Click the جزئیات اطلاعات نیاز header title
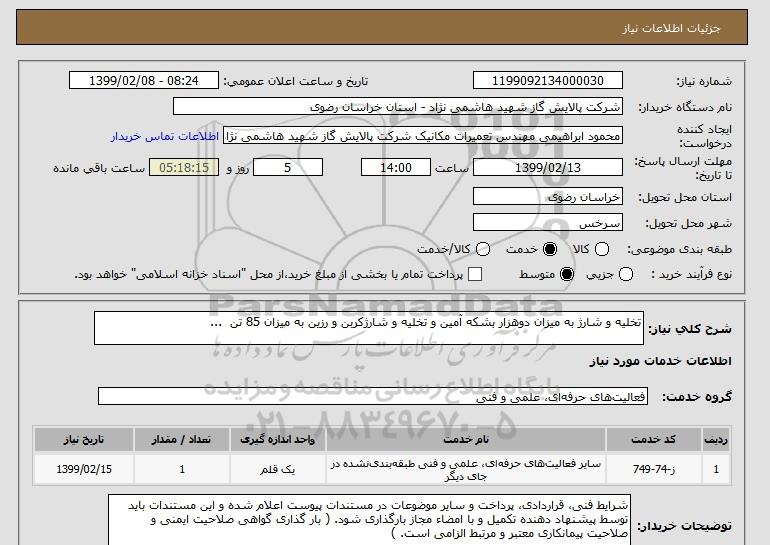 671,28
